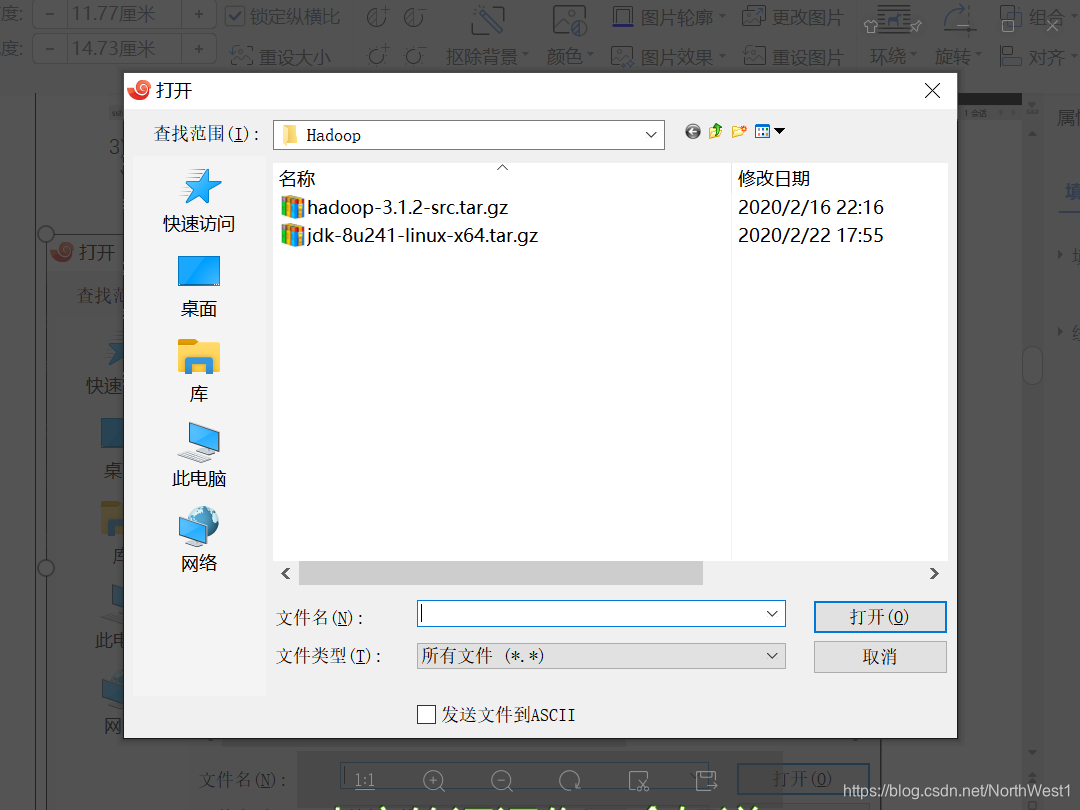
Task: Expand the 文件名 history dropdown arrow
Action: coord(772,614)
